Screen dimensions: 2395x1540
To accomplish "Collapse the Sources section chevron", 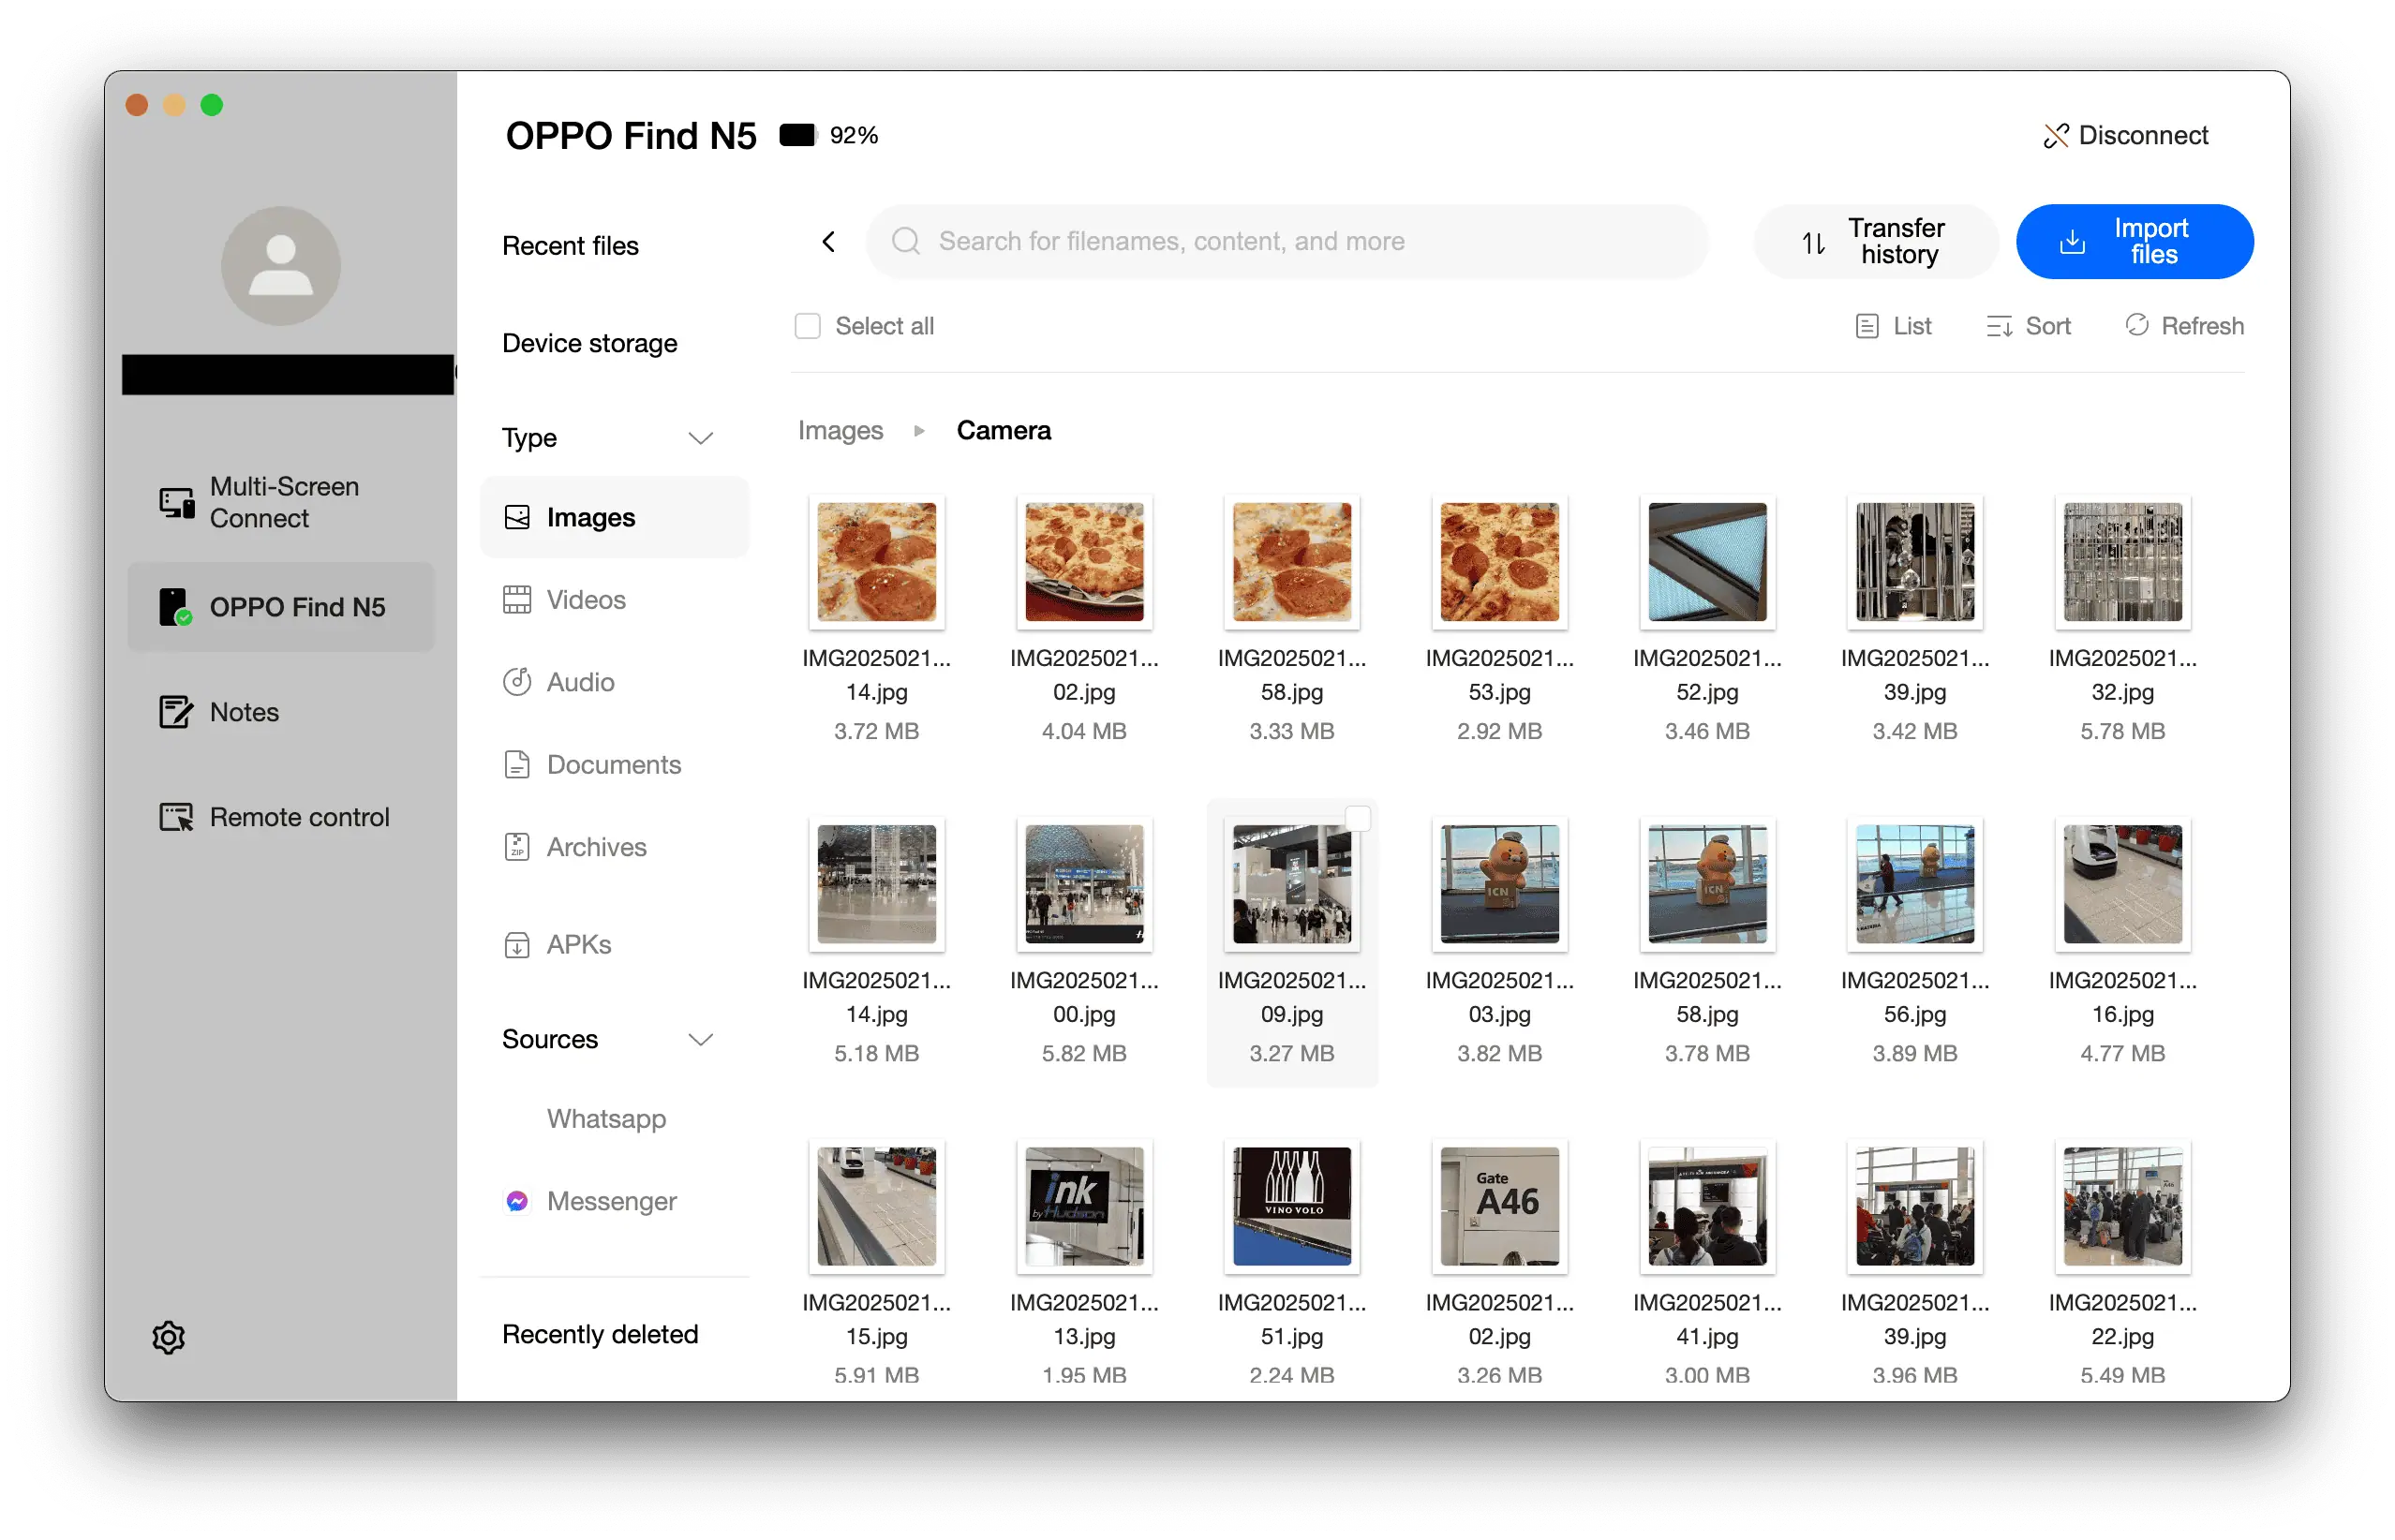I will pos(700,1039).
